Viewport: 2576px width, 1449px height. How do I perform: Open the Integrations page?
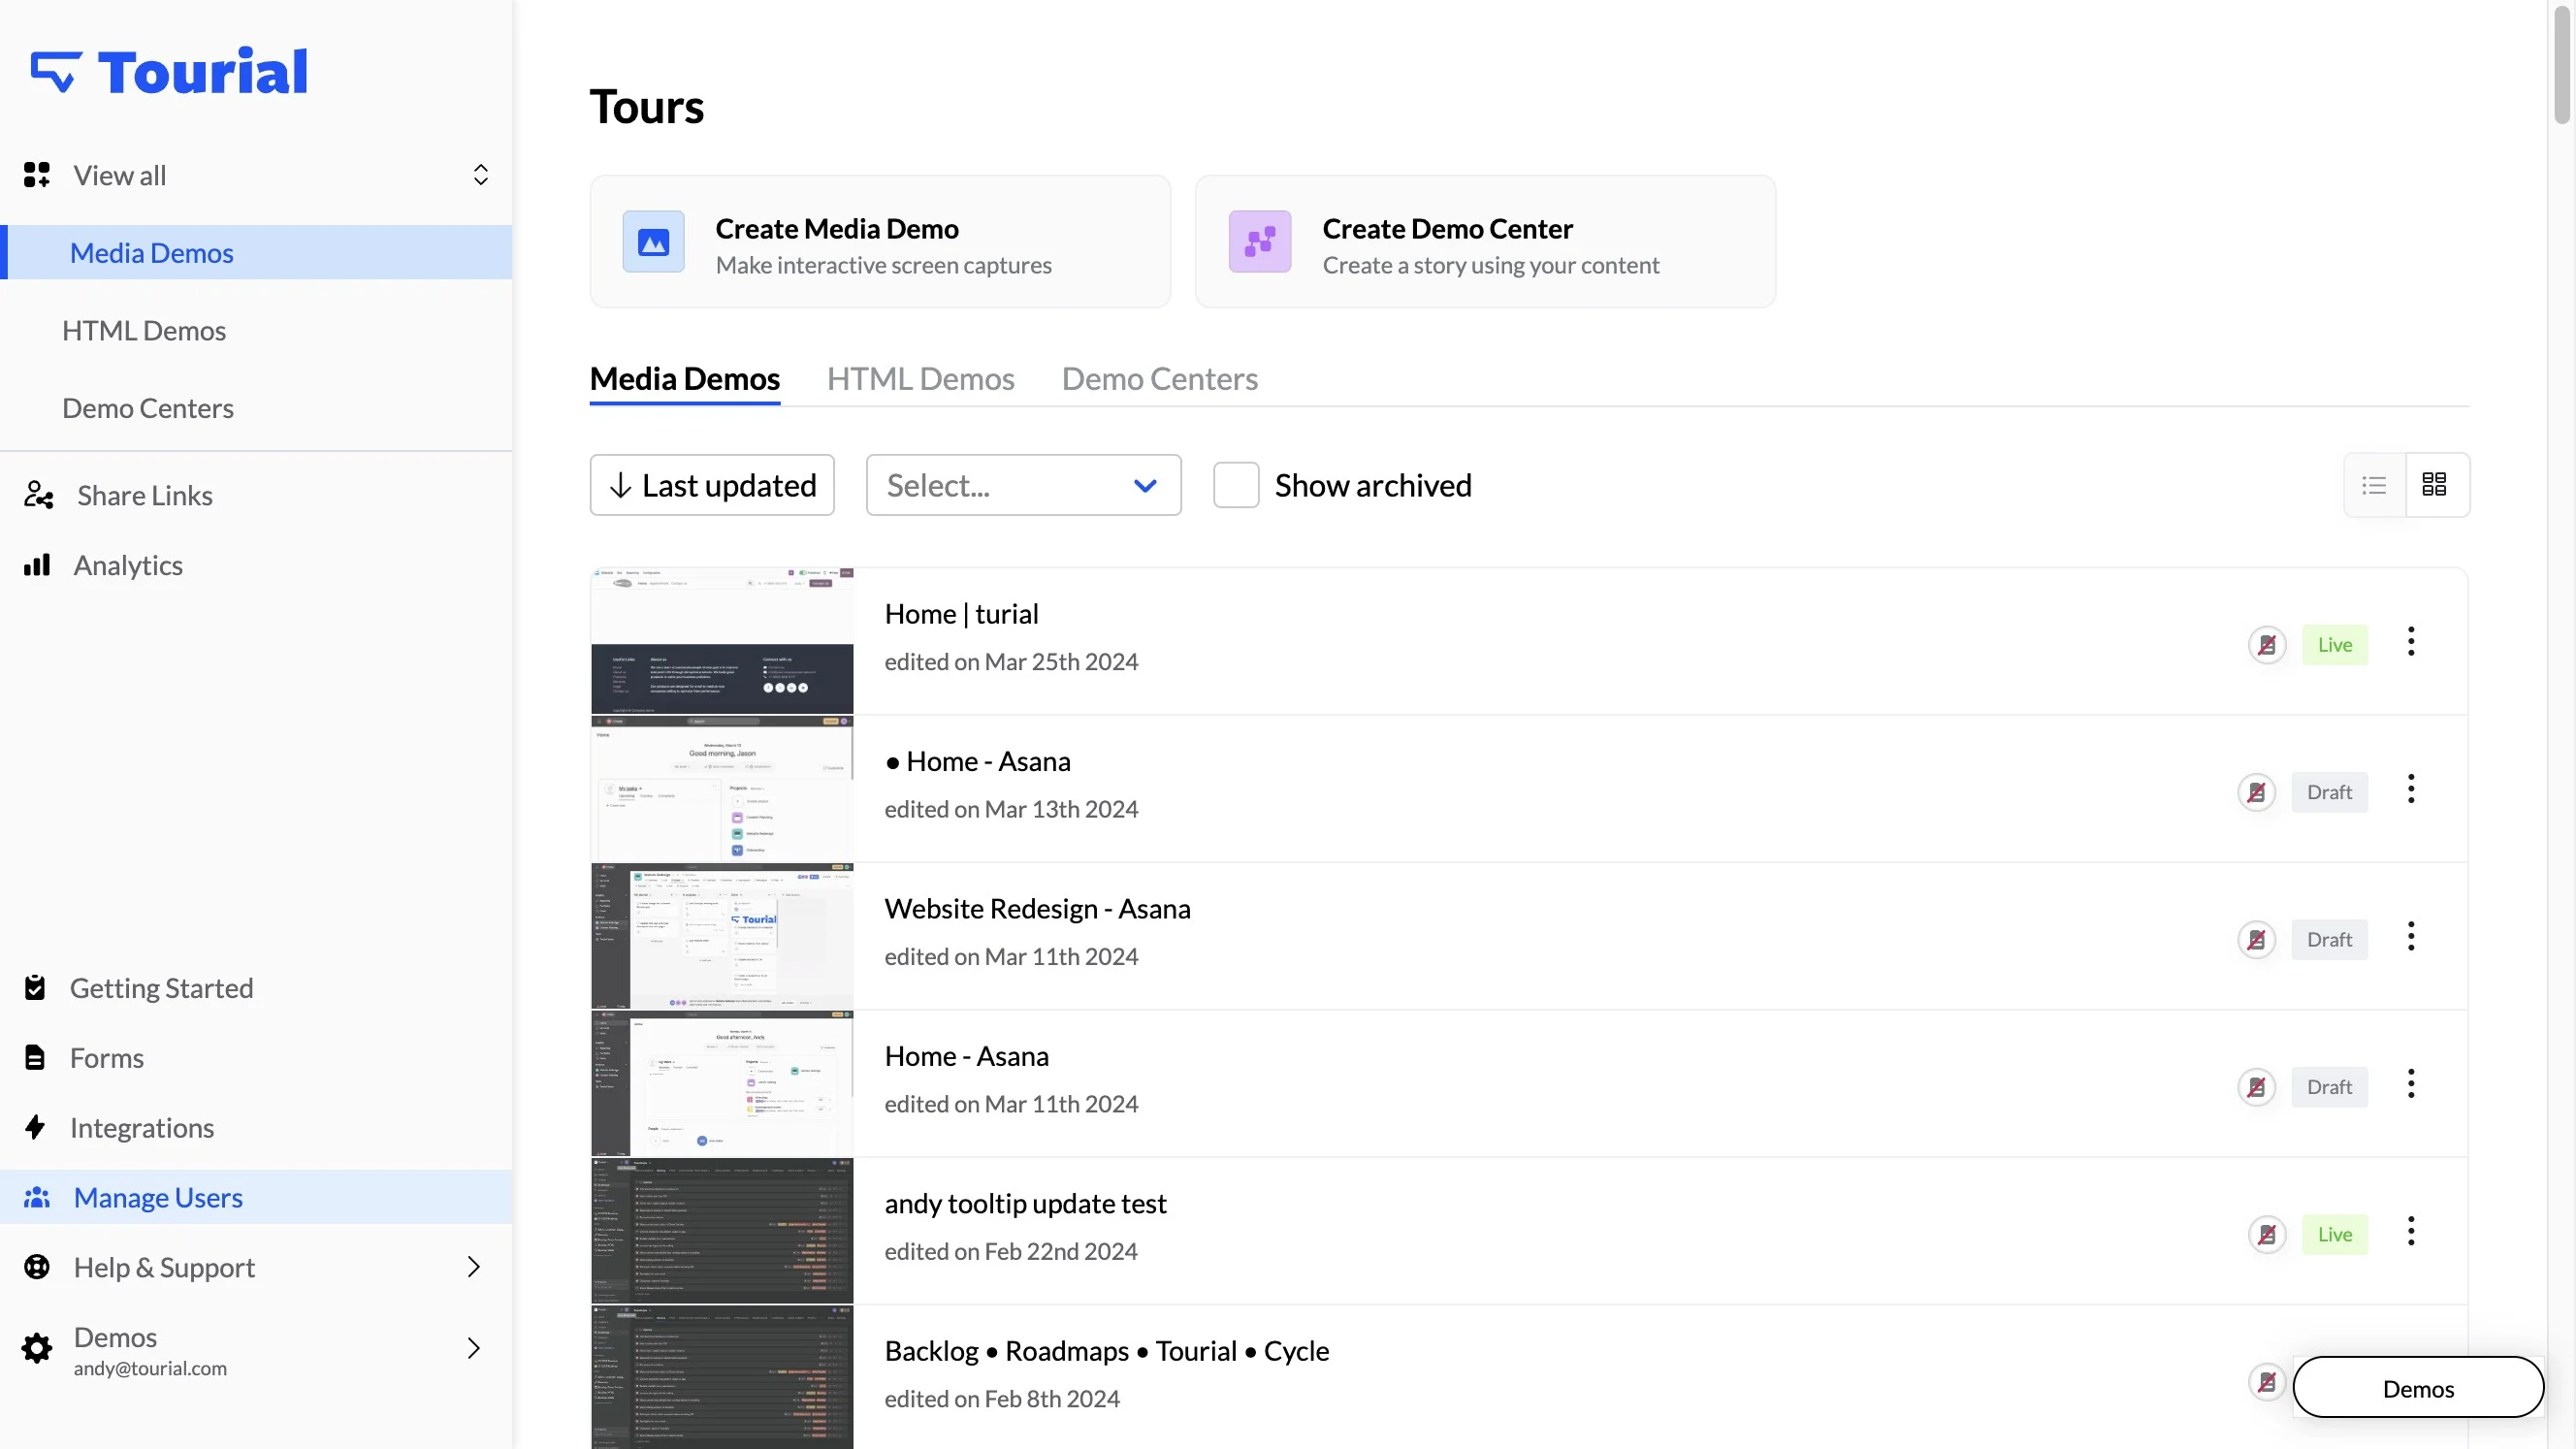[x=142, y=1127]
